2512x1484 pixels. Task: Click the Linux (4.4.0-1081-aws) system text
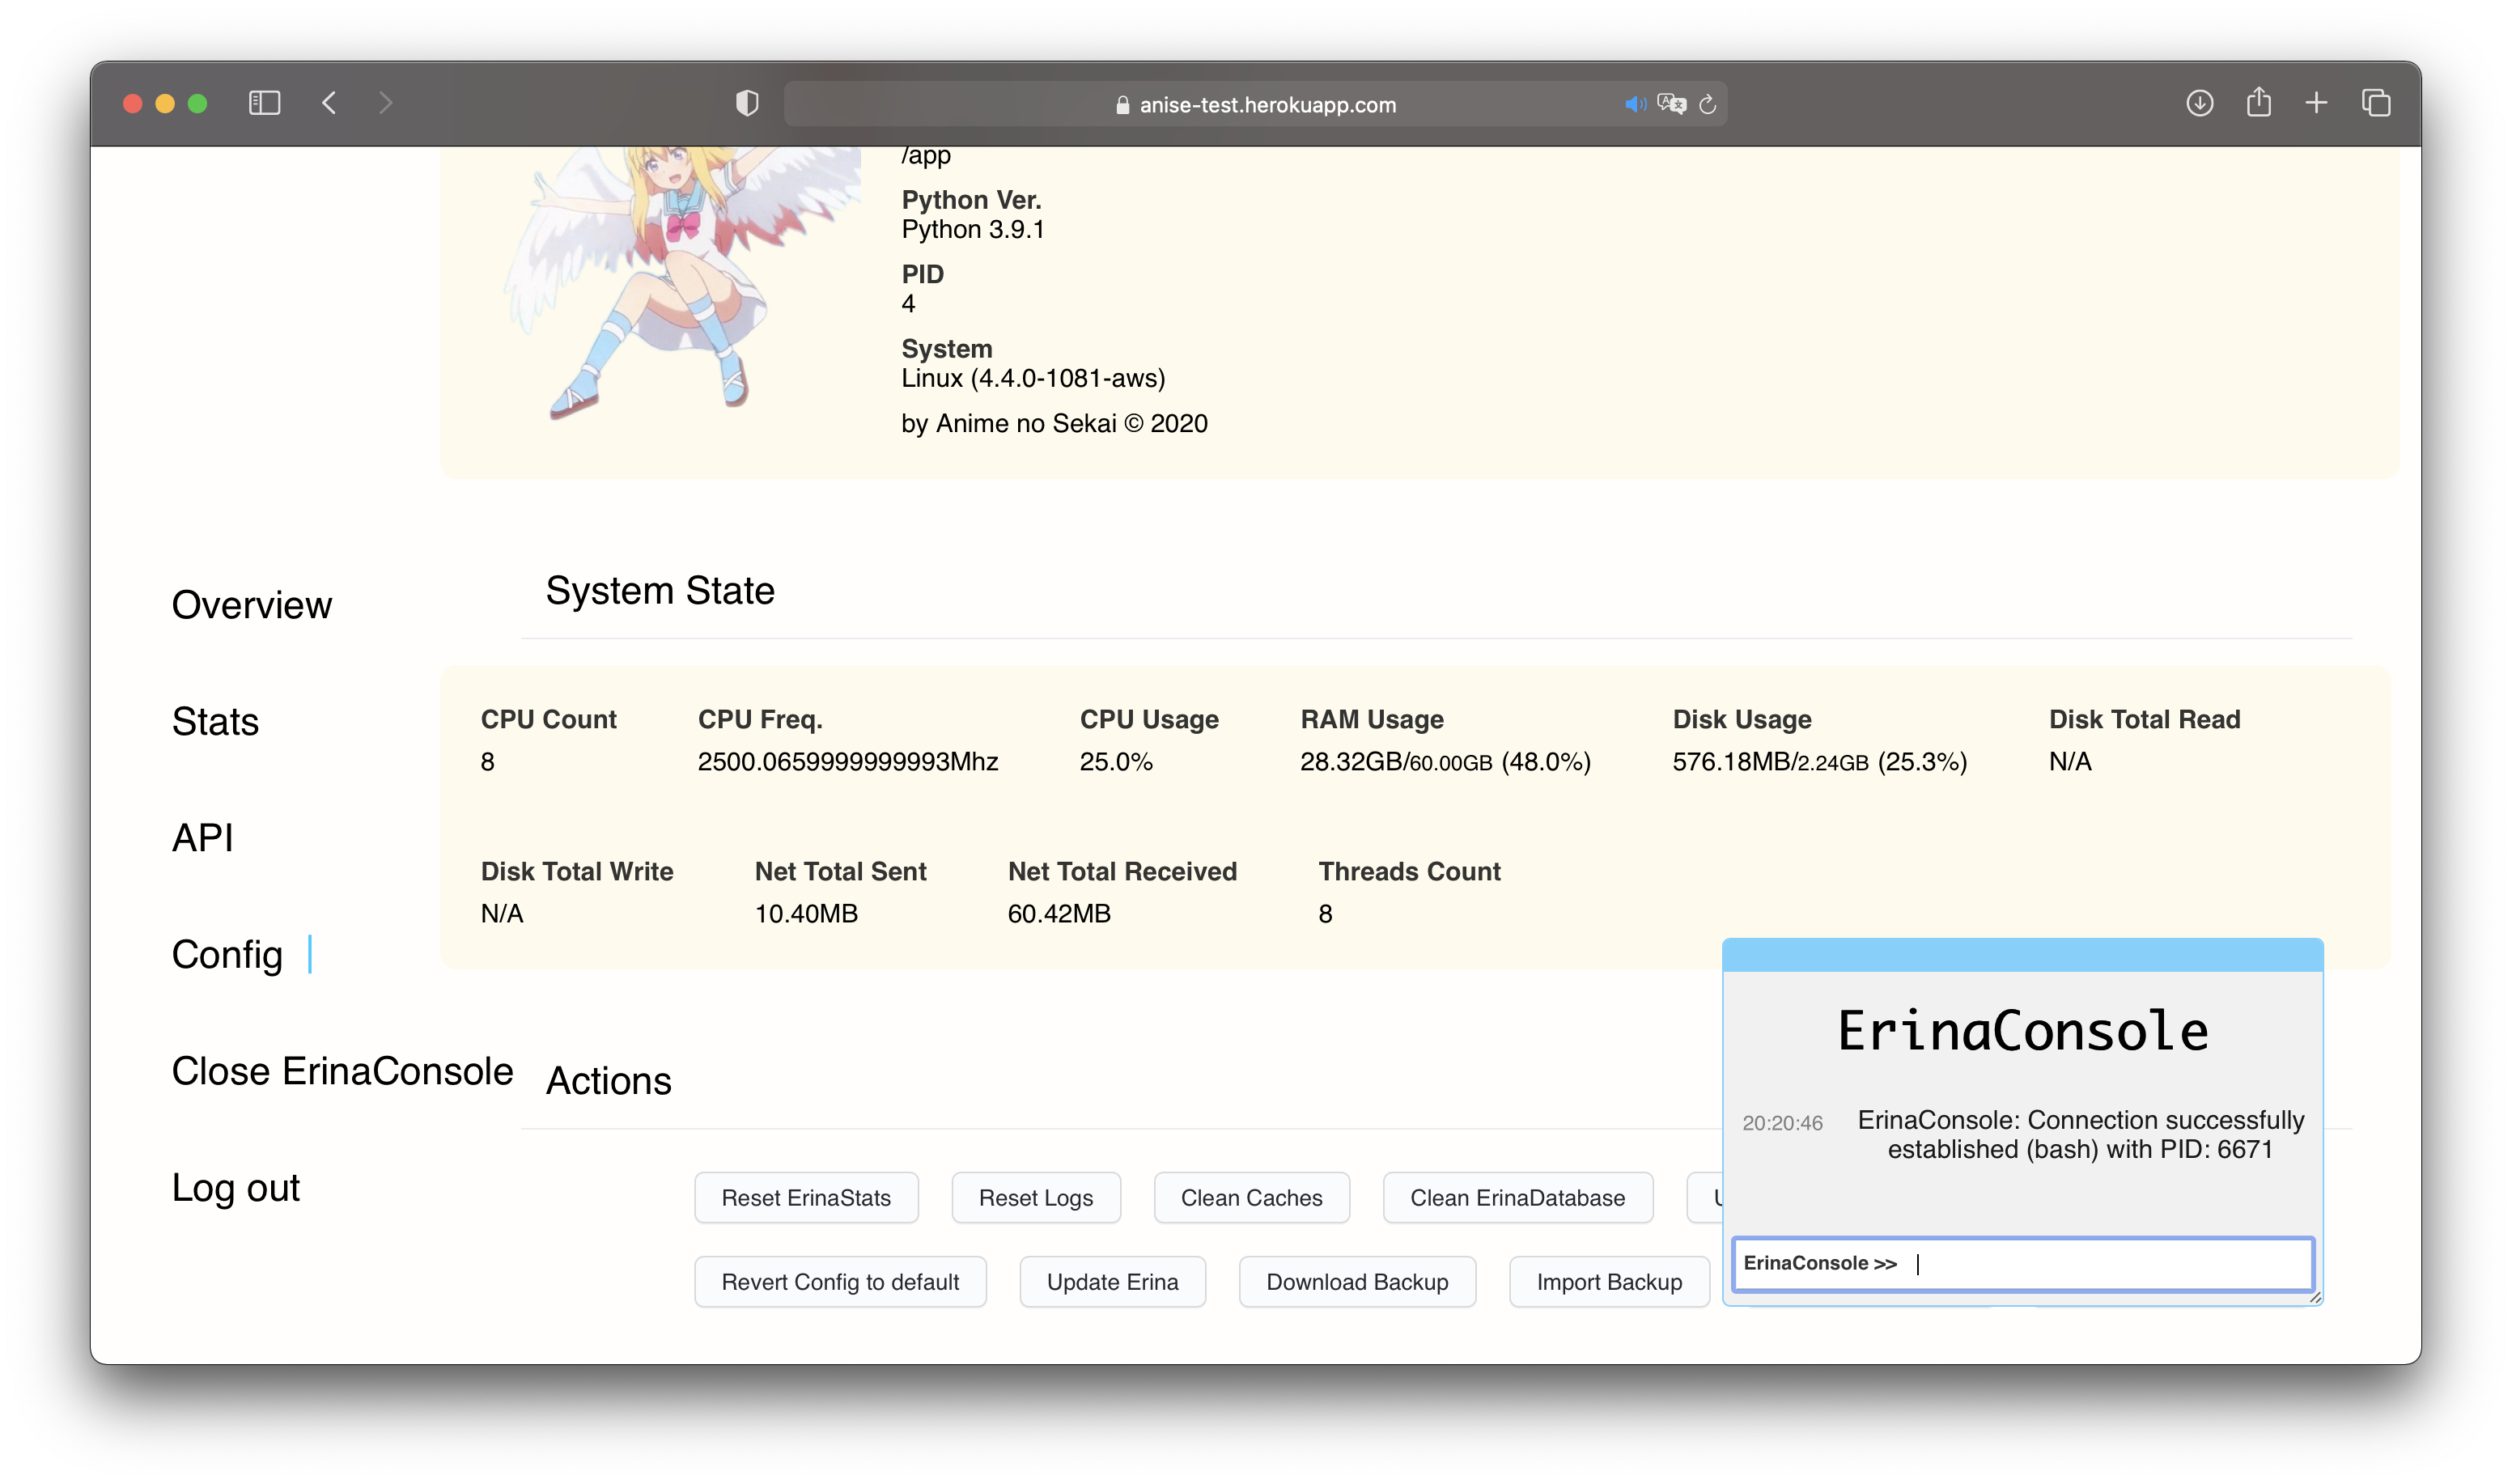(1033, 378)
